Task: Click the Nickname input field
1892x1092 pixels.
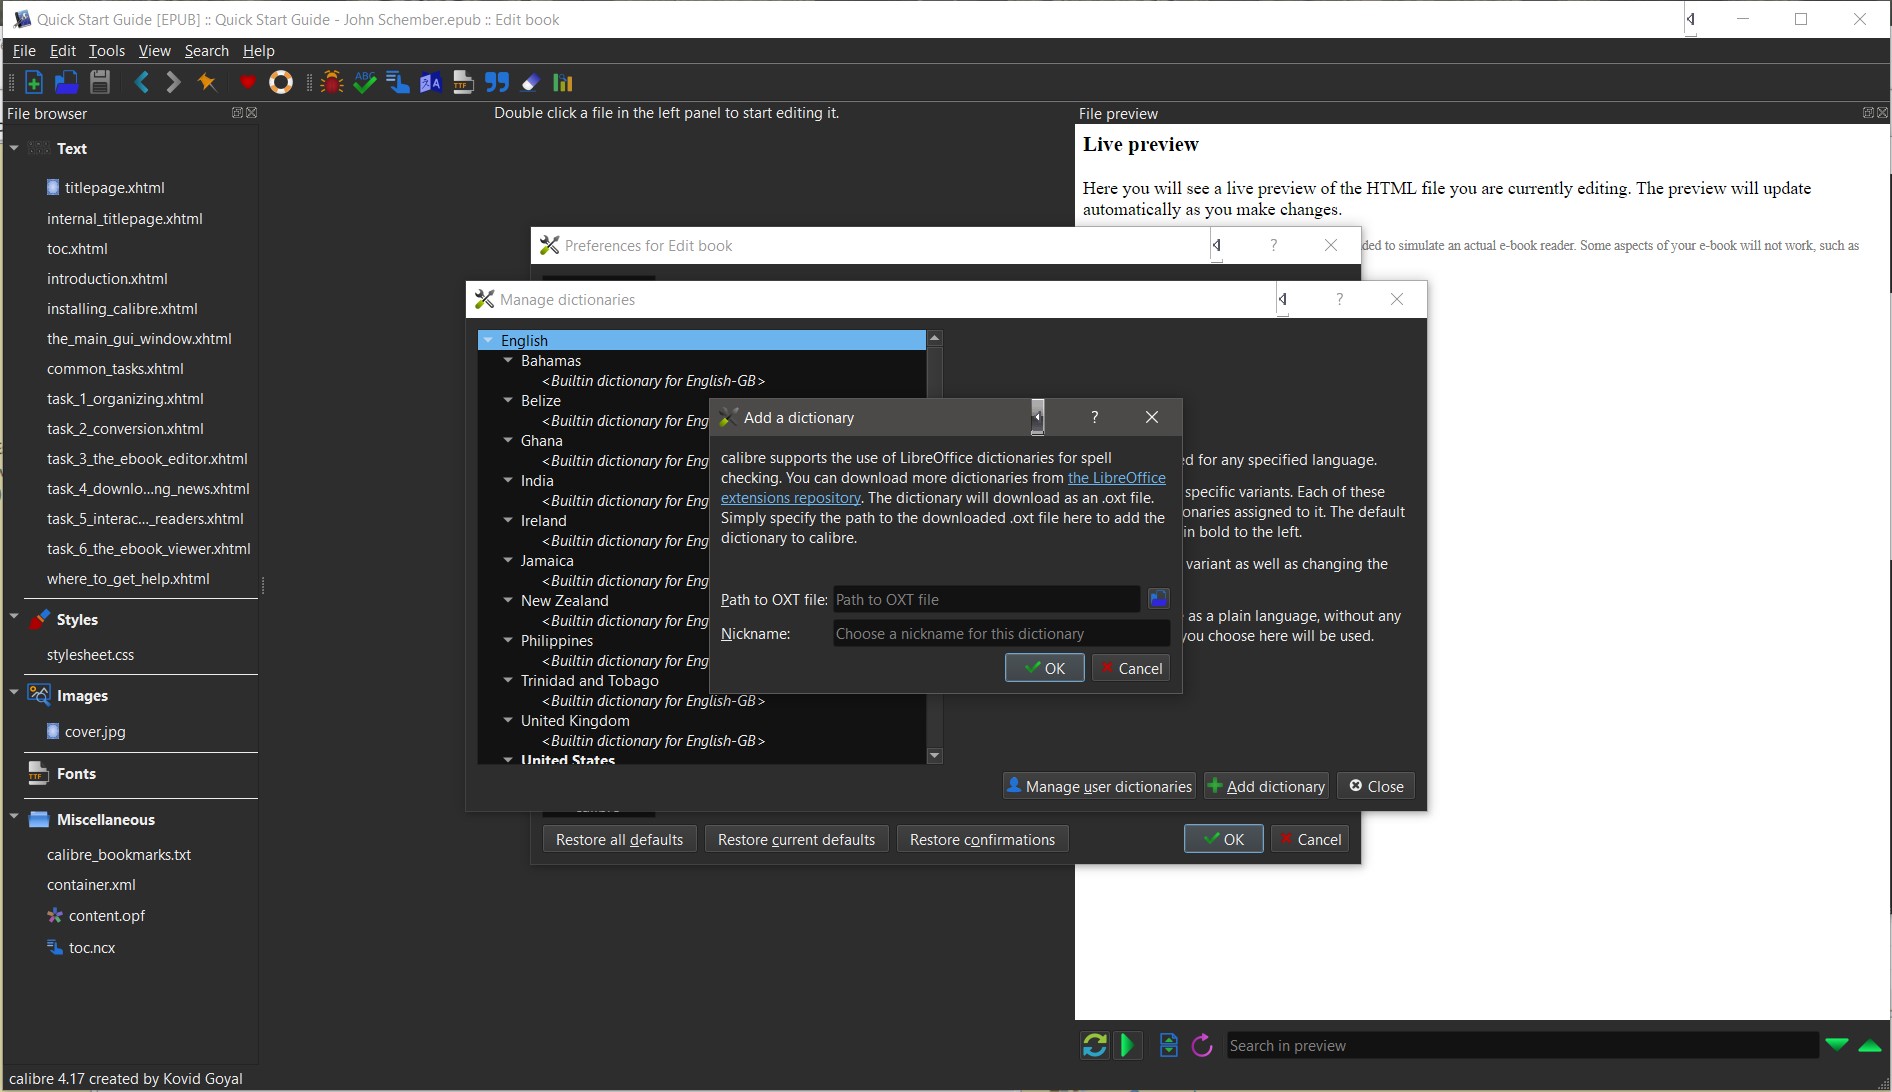Action: 1002,633
